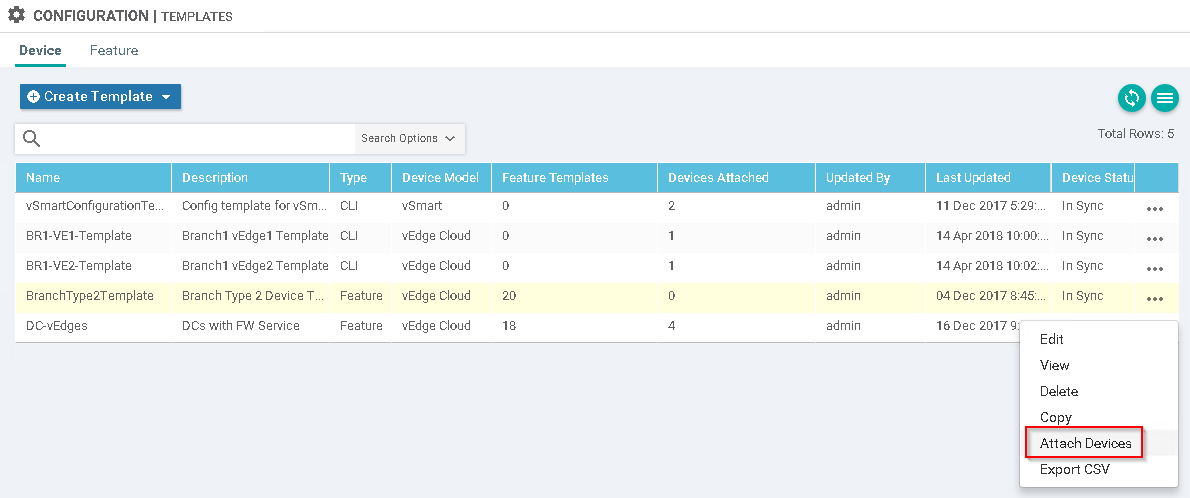Choose Delete from the context menu
The image size is (1190, 498).
click(x=1058, y=391)
